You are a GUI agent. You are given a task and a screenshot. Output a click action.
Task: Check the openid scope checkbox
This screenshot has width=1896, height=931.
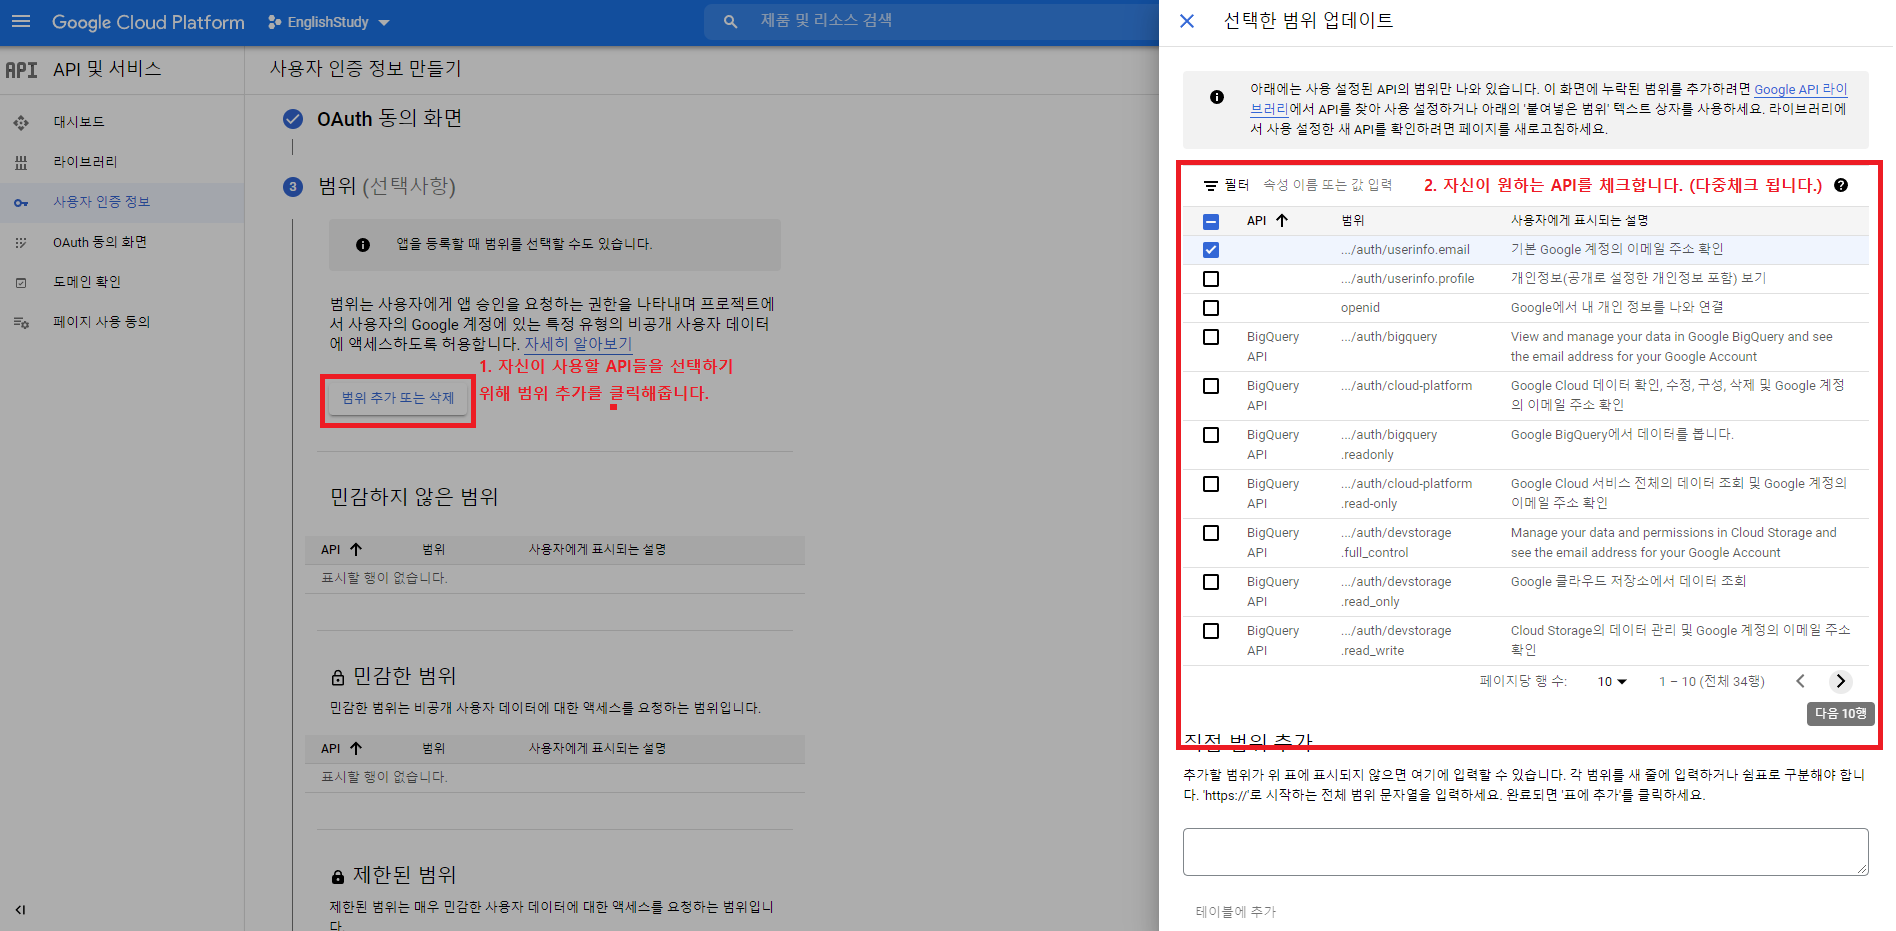tap(1211, 308)
